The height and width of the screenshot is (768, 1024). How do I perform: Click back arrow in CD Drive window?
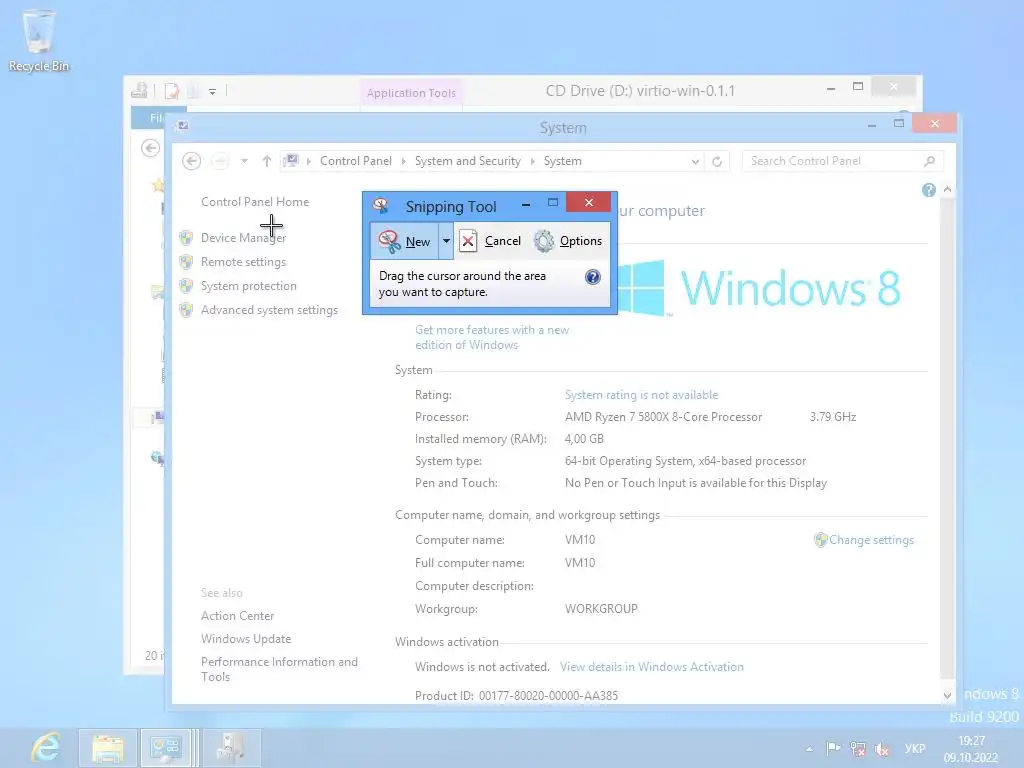coord(150,148)
